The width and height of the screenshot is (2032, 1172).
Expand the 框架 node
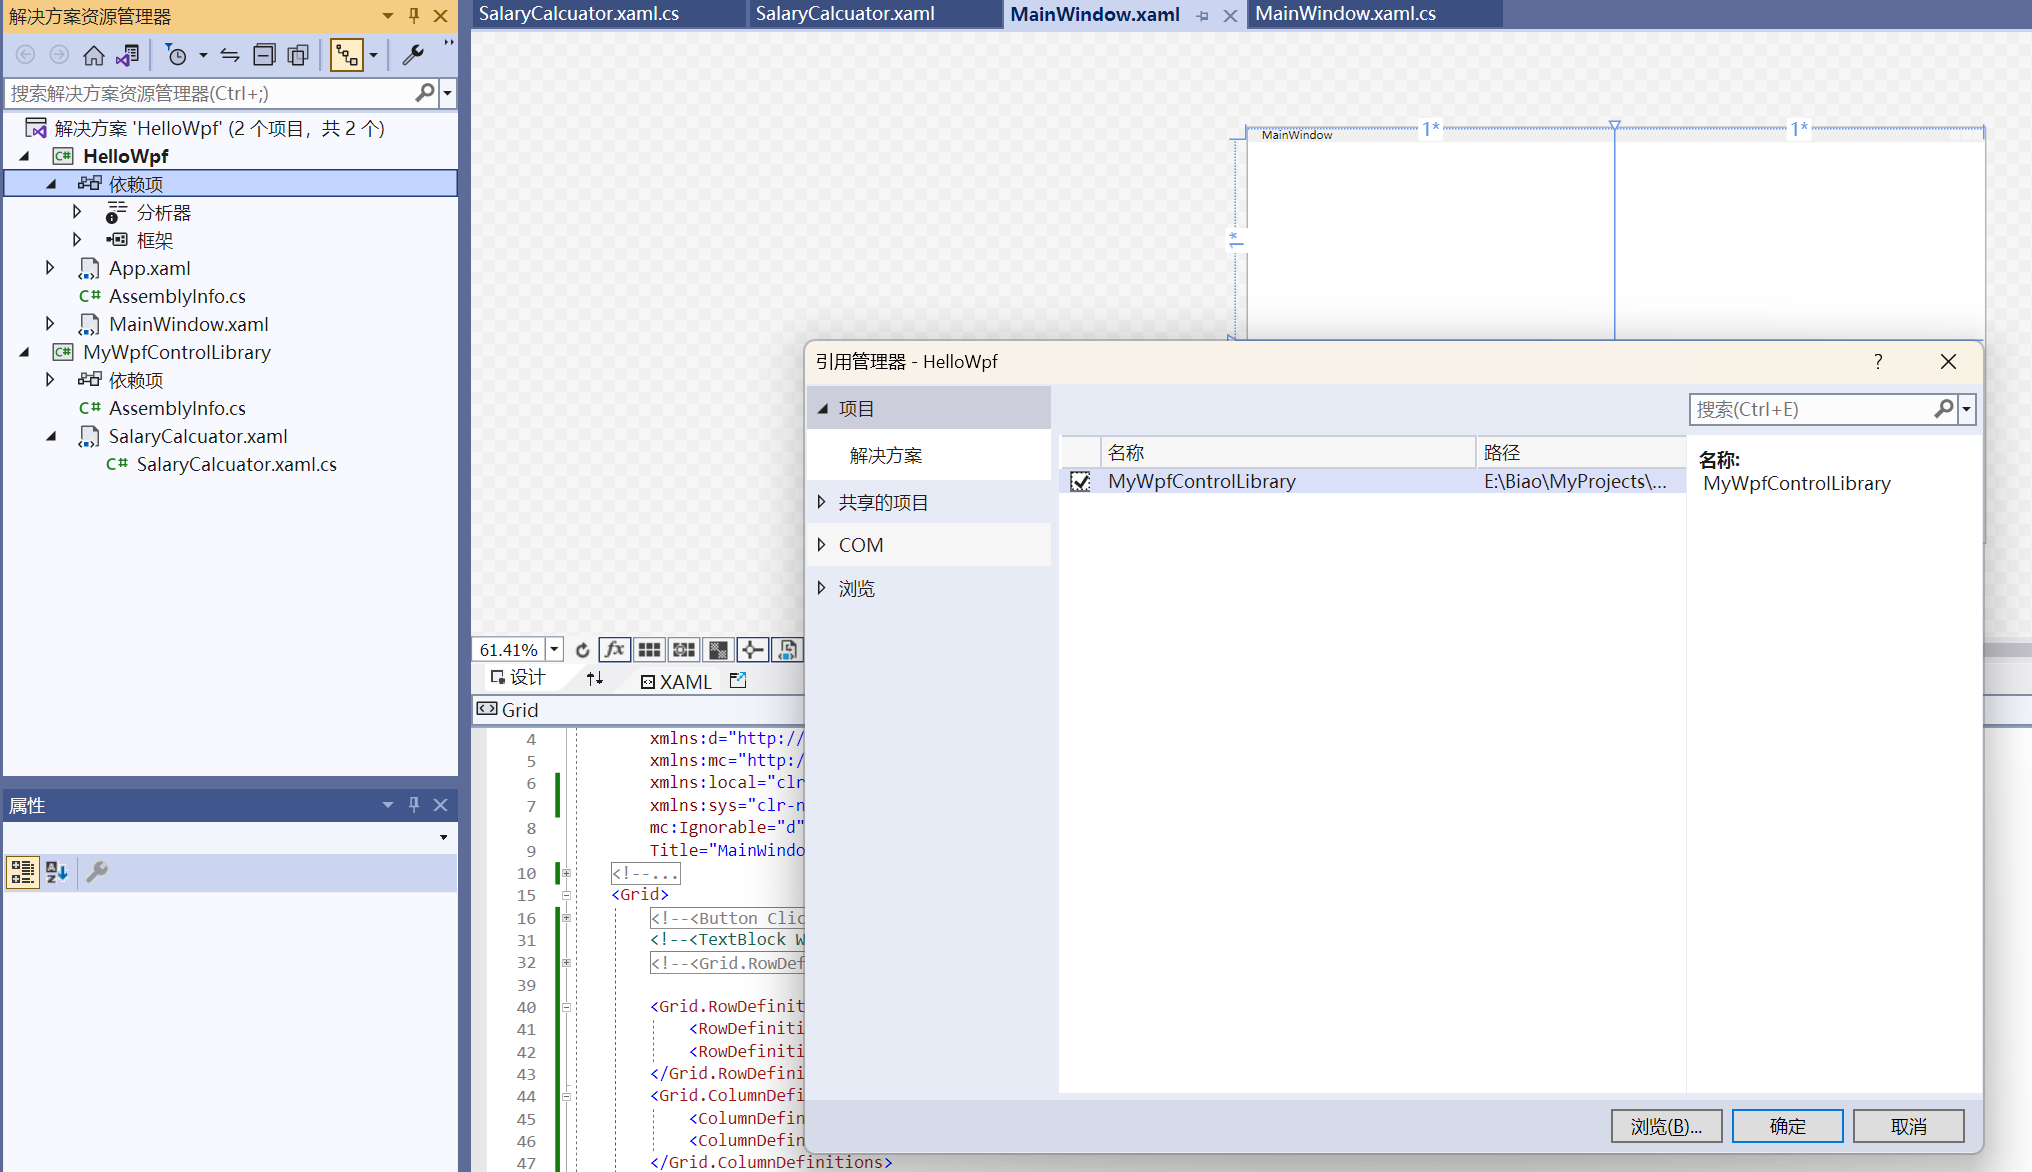click(x=77, y=240)
